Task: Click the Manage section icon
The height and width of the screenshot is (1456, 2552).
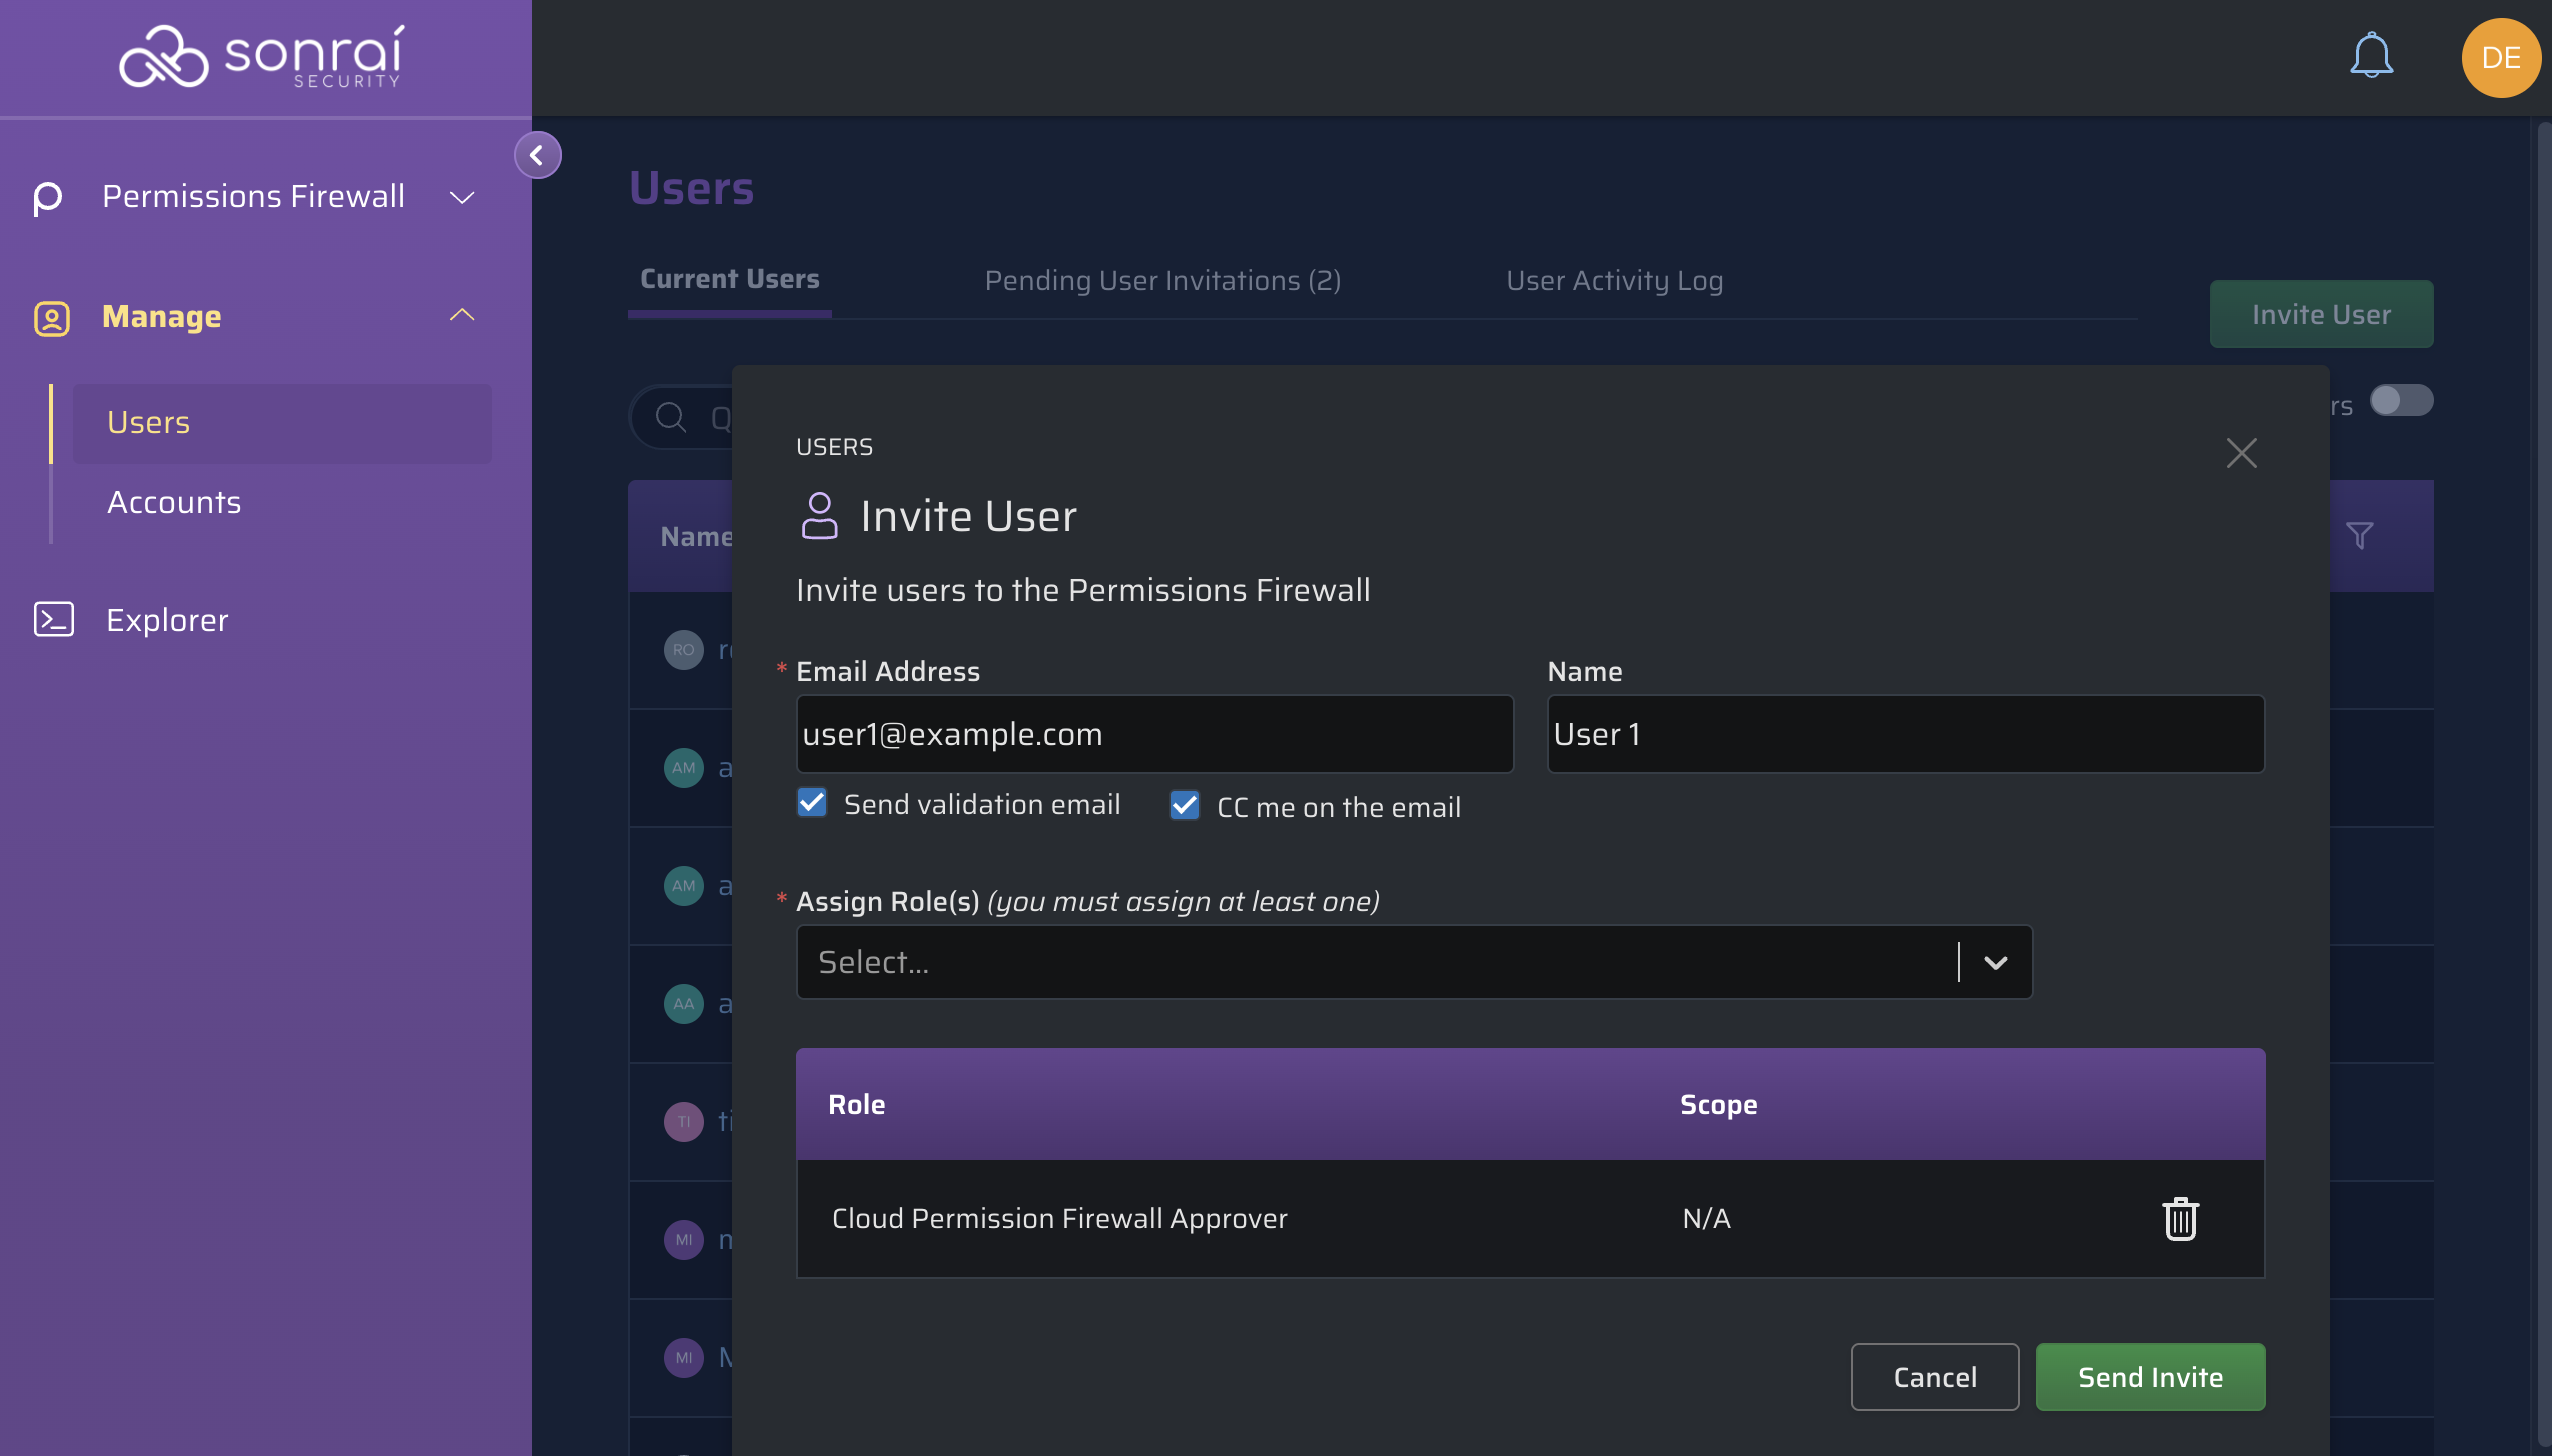Action: [52, 318]
